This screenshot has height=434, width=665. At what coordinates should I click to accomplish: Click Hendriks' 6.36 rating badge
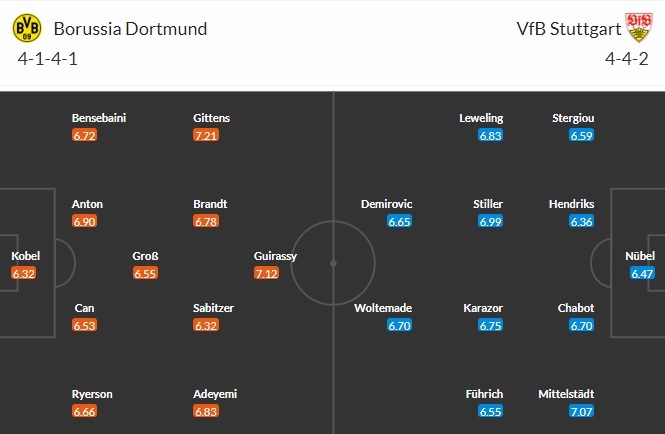click(x=582, y=222)
